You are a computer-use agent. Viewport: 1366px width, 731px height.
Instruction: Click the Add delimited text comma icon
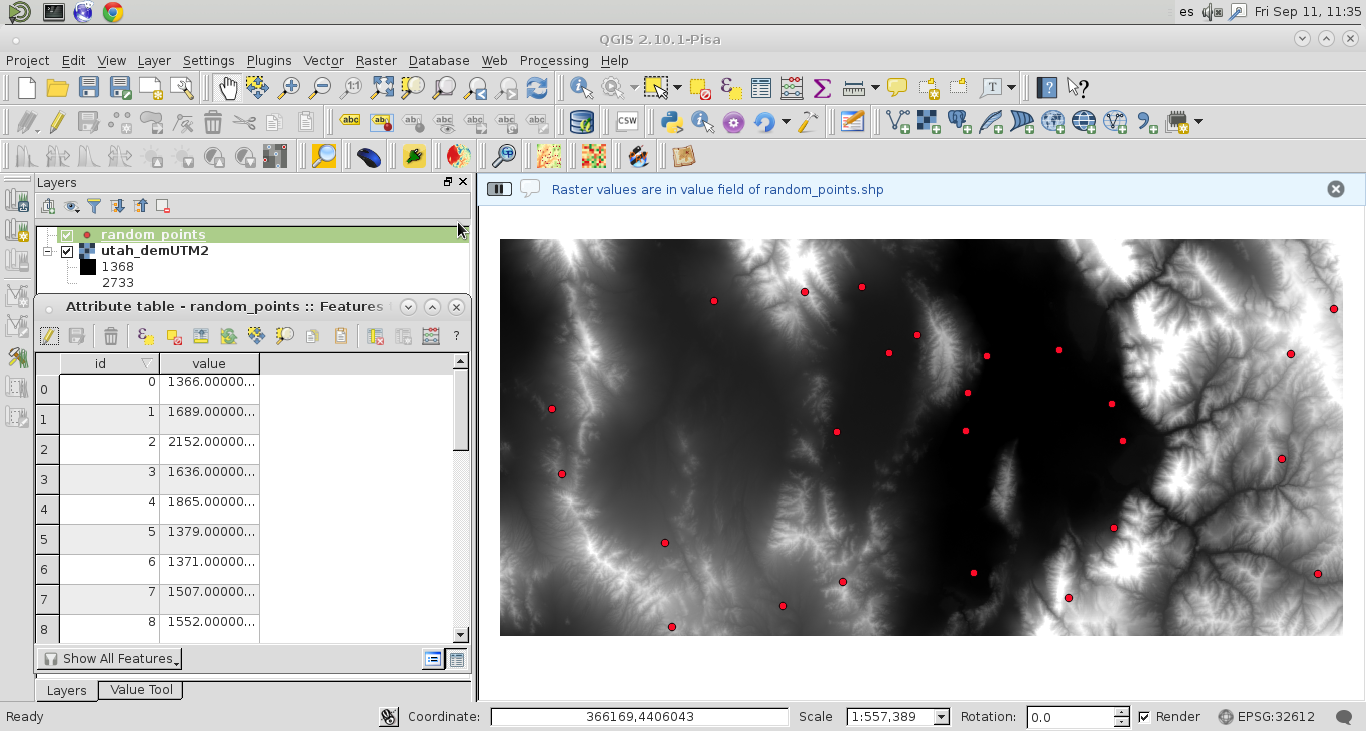point(1146,122)
